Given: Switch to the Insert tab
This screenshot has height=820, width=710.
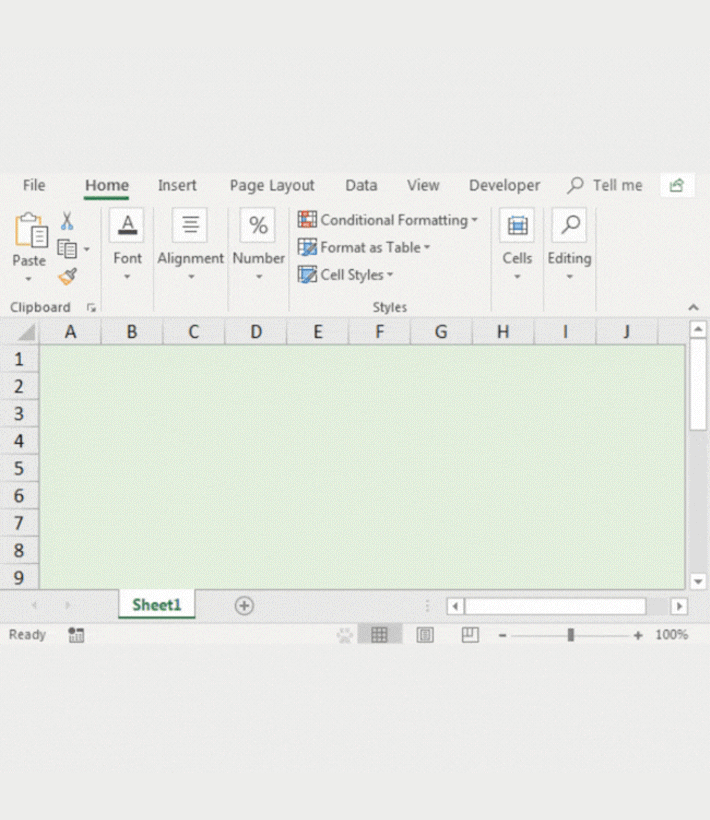Looking at the screenshot, I should [177, 185].
